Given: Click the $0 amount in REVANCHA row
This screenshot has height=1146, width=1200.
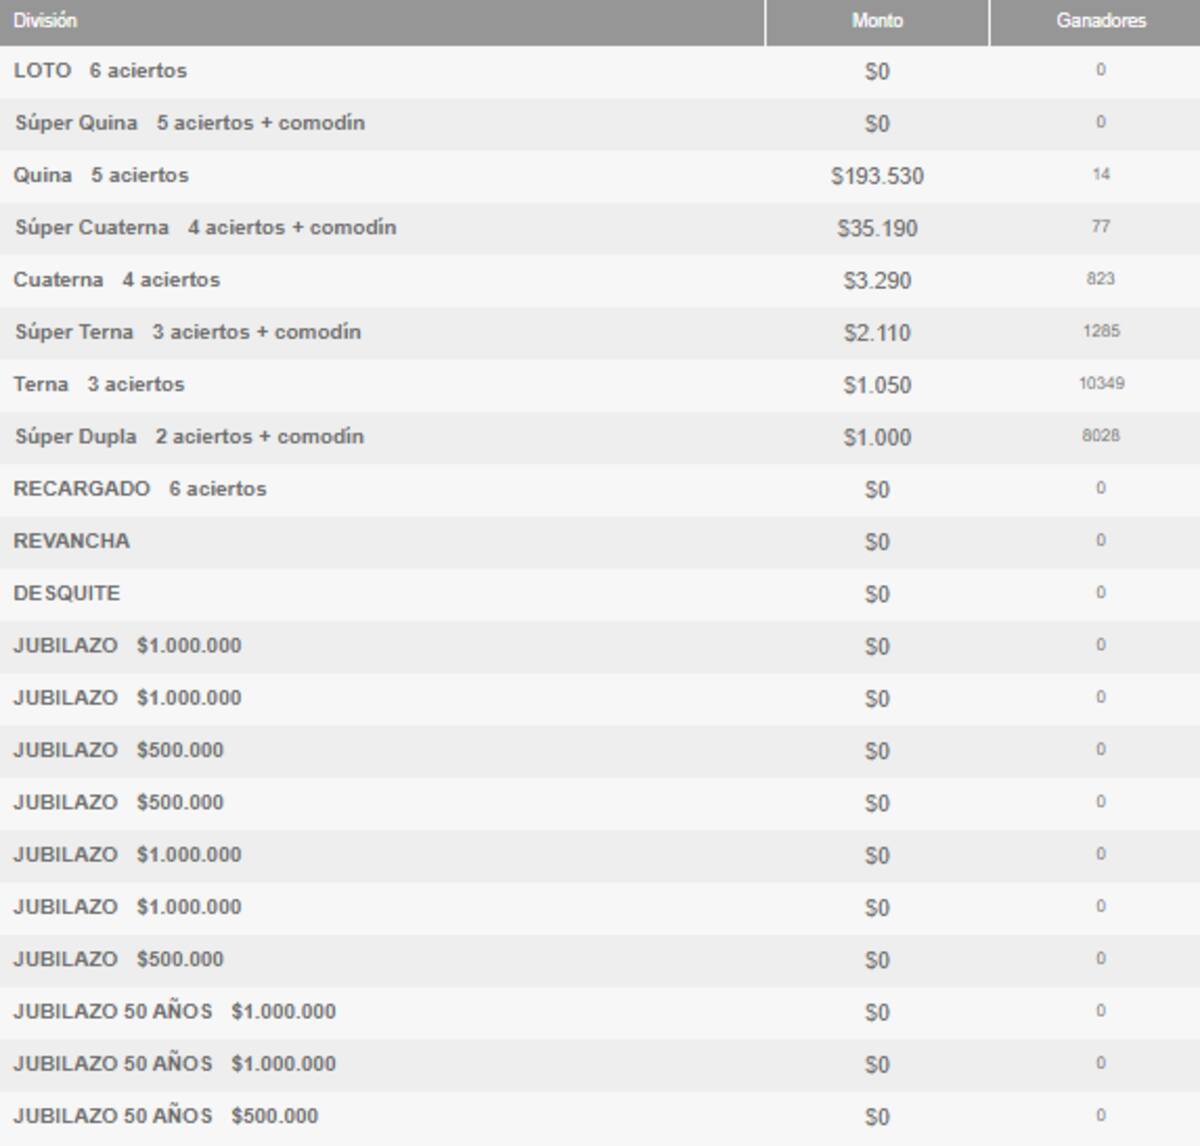Looking at the screenshot, I should (877, 542).
